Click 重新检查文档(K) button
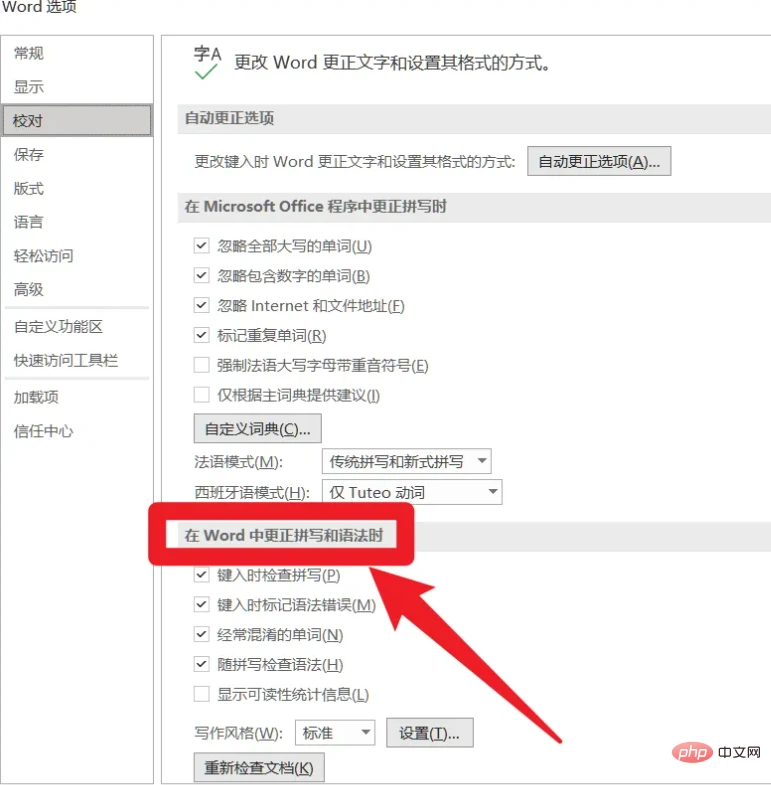Viewport: 771px width, 785px height. (x=259, y=767)
